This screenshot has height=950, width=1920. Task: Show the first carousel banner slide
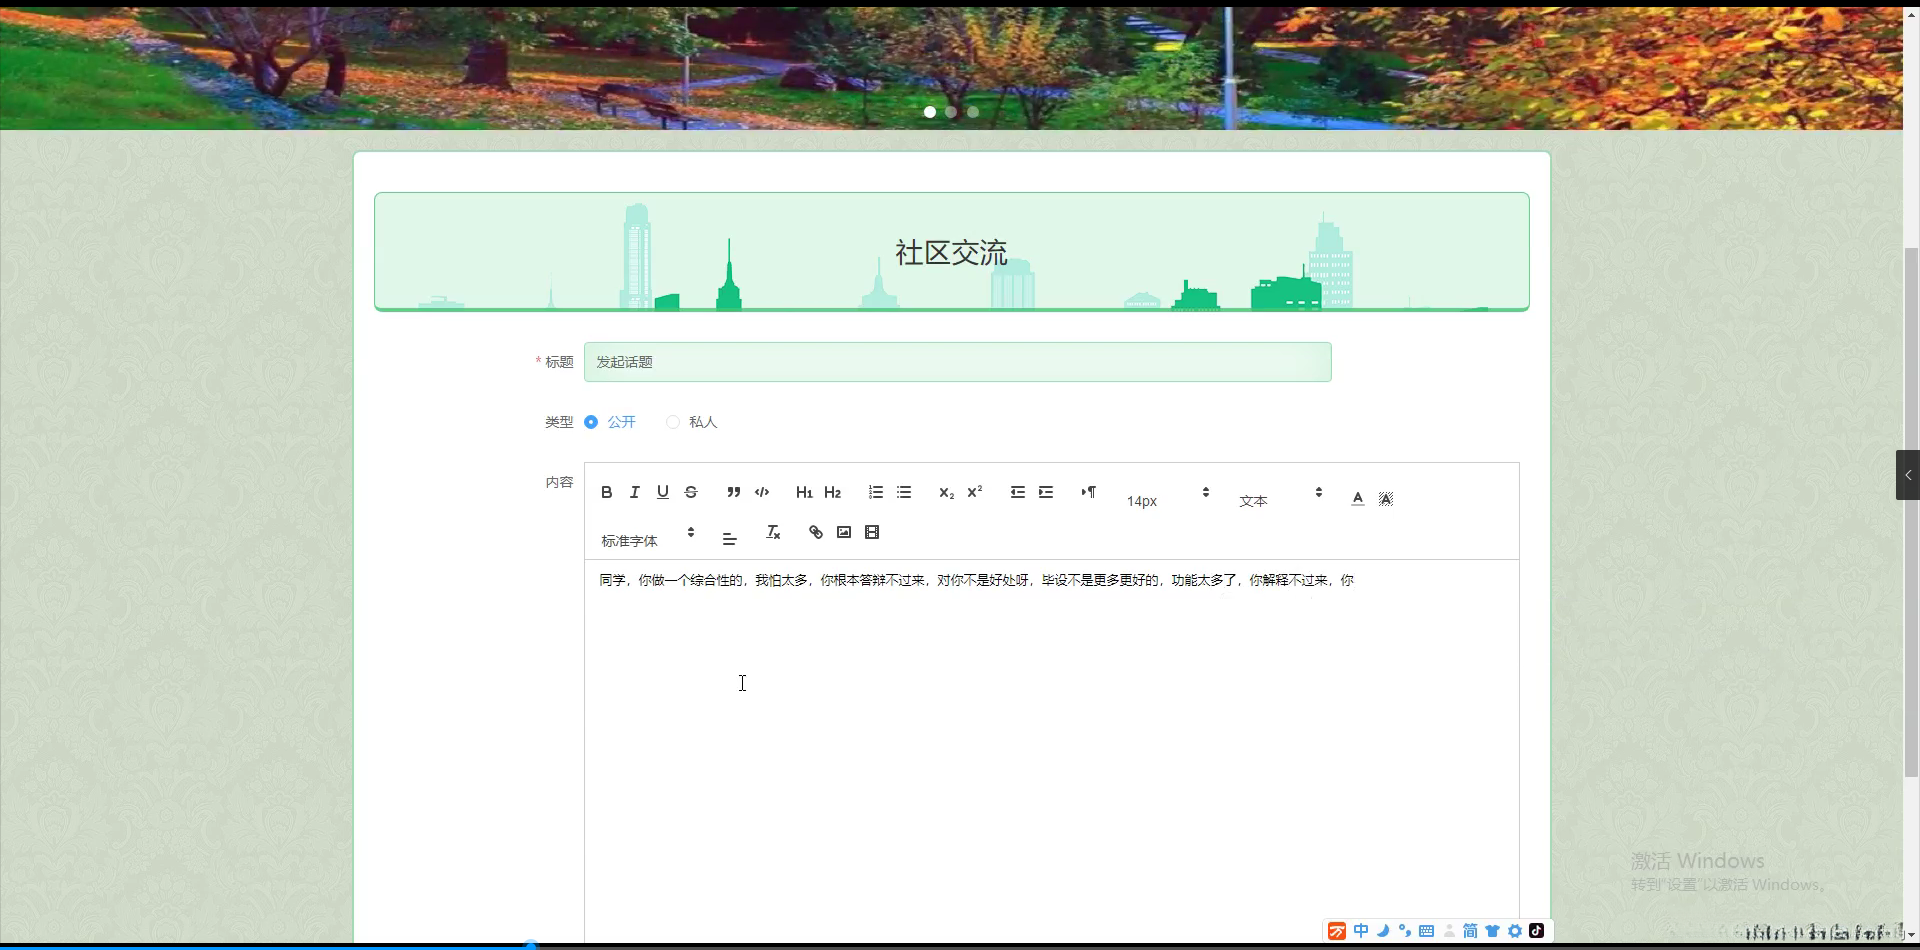[930, 112]
